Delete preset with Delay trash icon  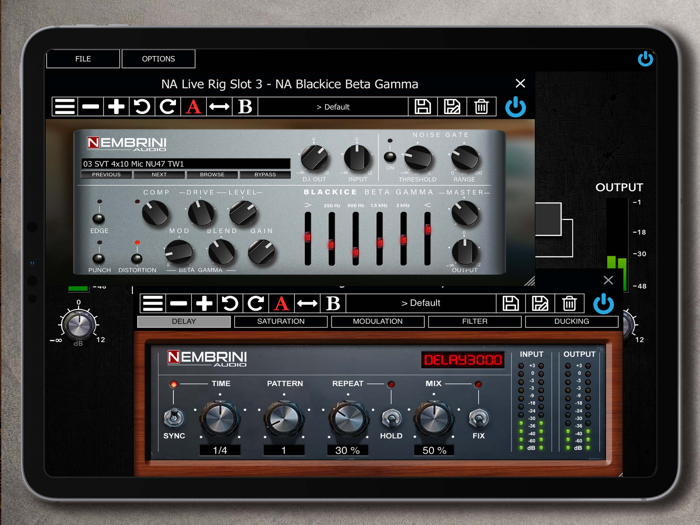[x=569, y=303]
